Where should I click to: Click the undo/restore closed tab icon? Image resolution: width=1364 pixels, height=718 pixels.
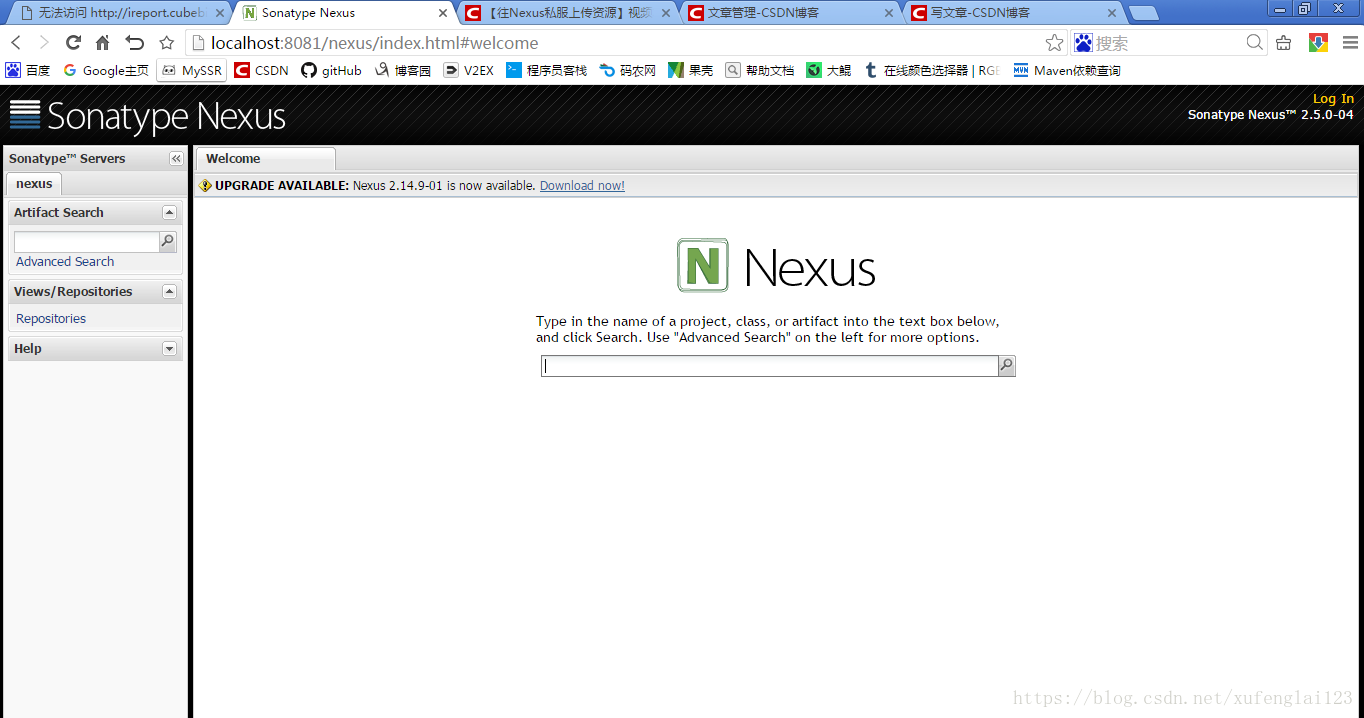coord(134,43)
